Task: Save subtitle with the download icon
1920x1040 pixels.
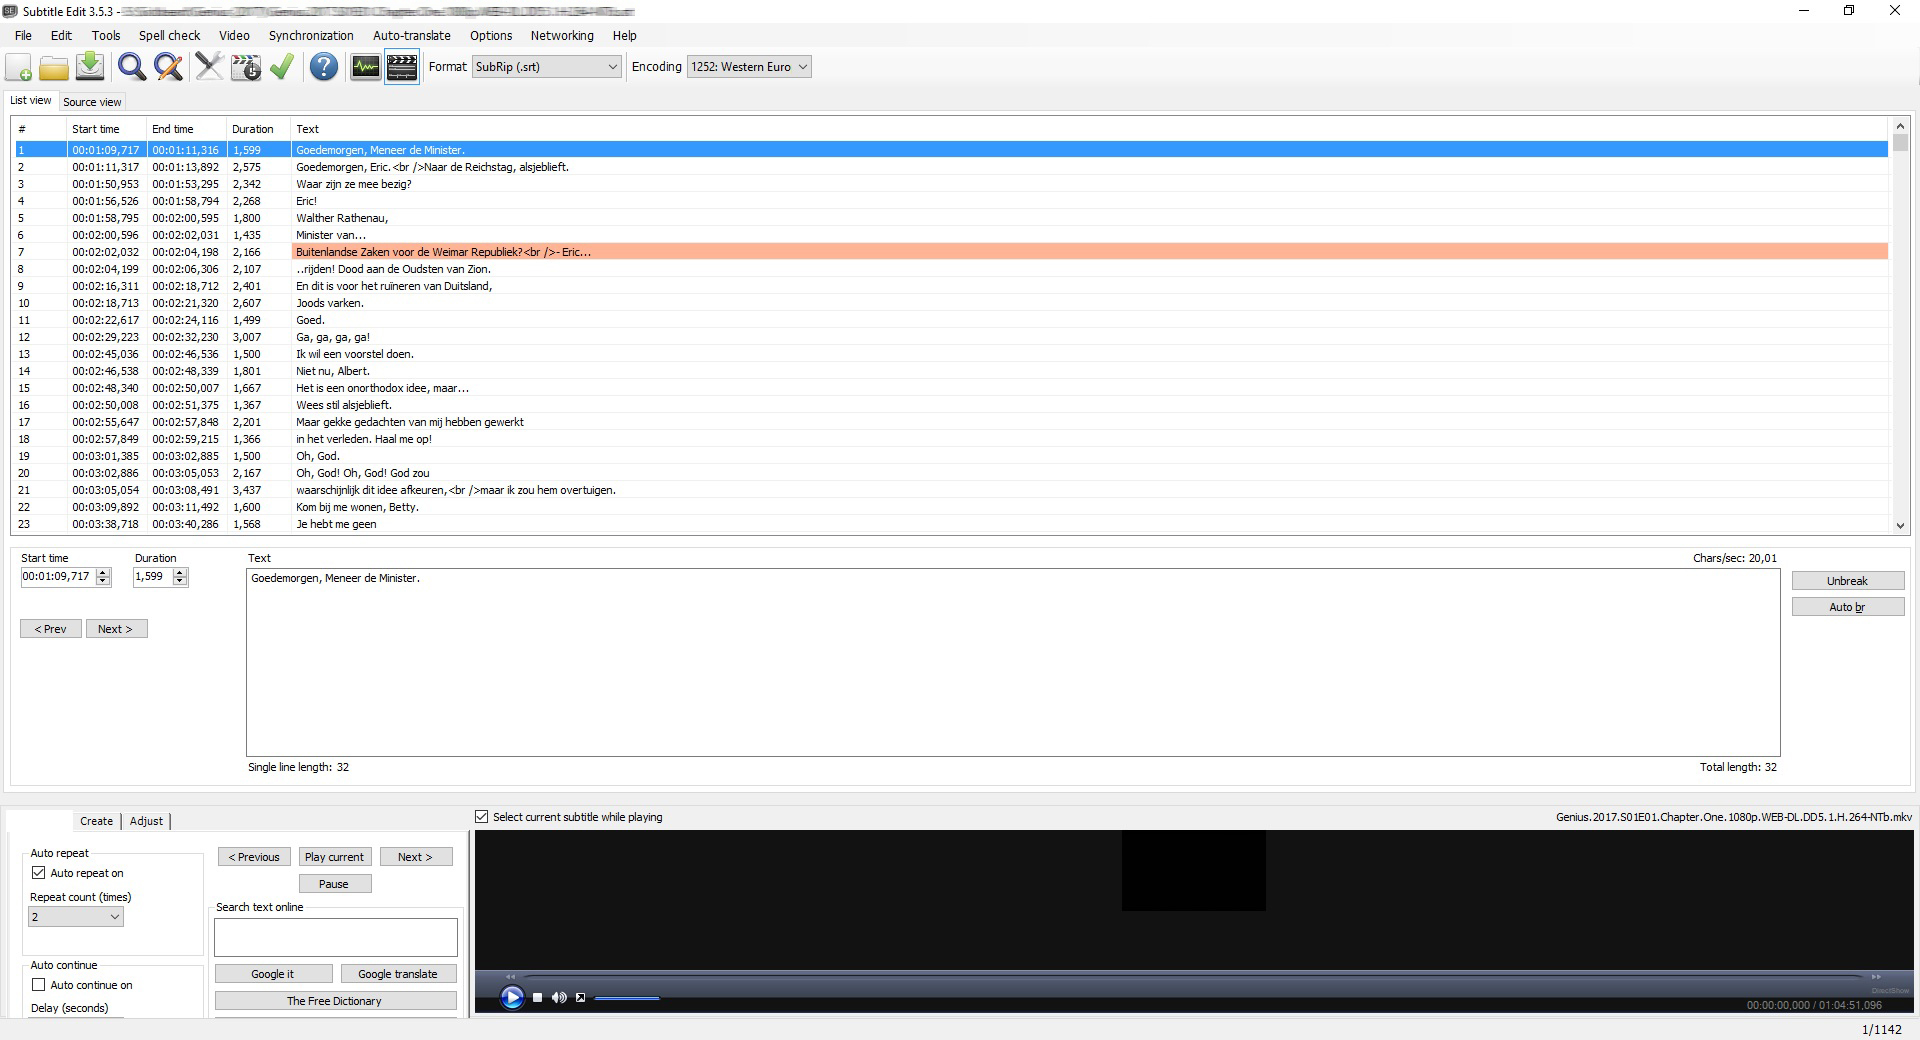Action: coord(90,67)
